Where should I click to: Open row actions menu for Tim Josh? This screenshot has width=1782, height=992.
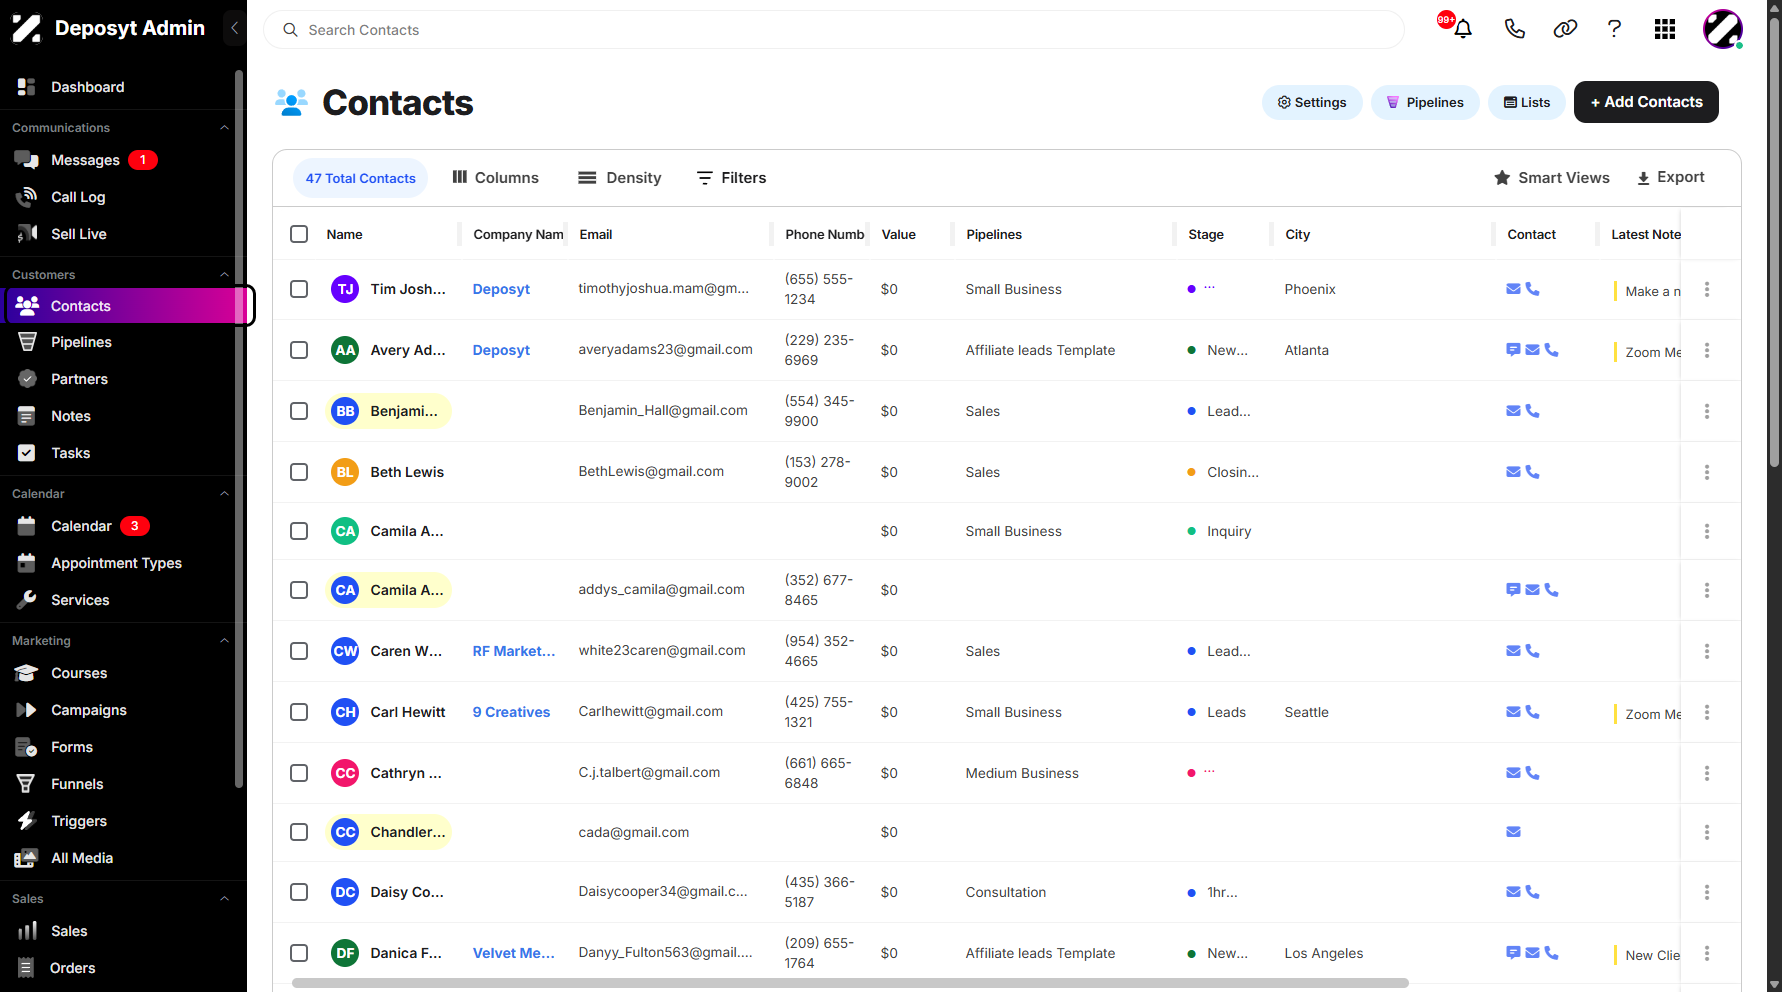click(x=1707, y=289)
